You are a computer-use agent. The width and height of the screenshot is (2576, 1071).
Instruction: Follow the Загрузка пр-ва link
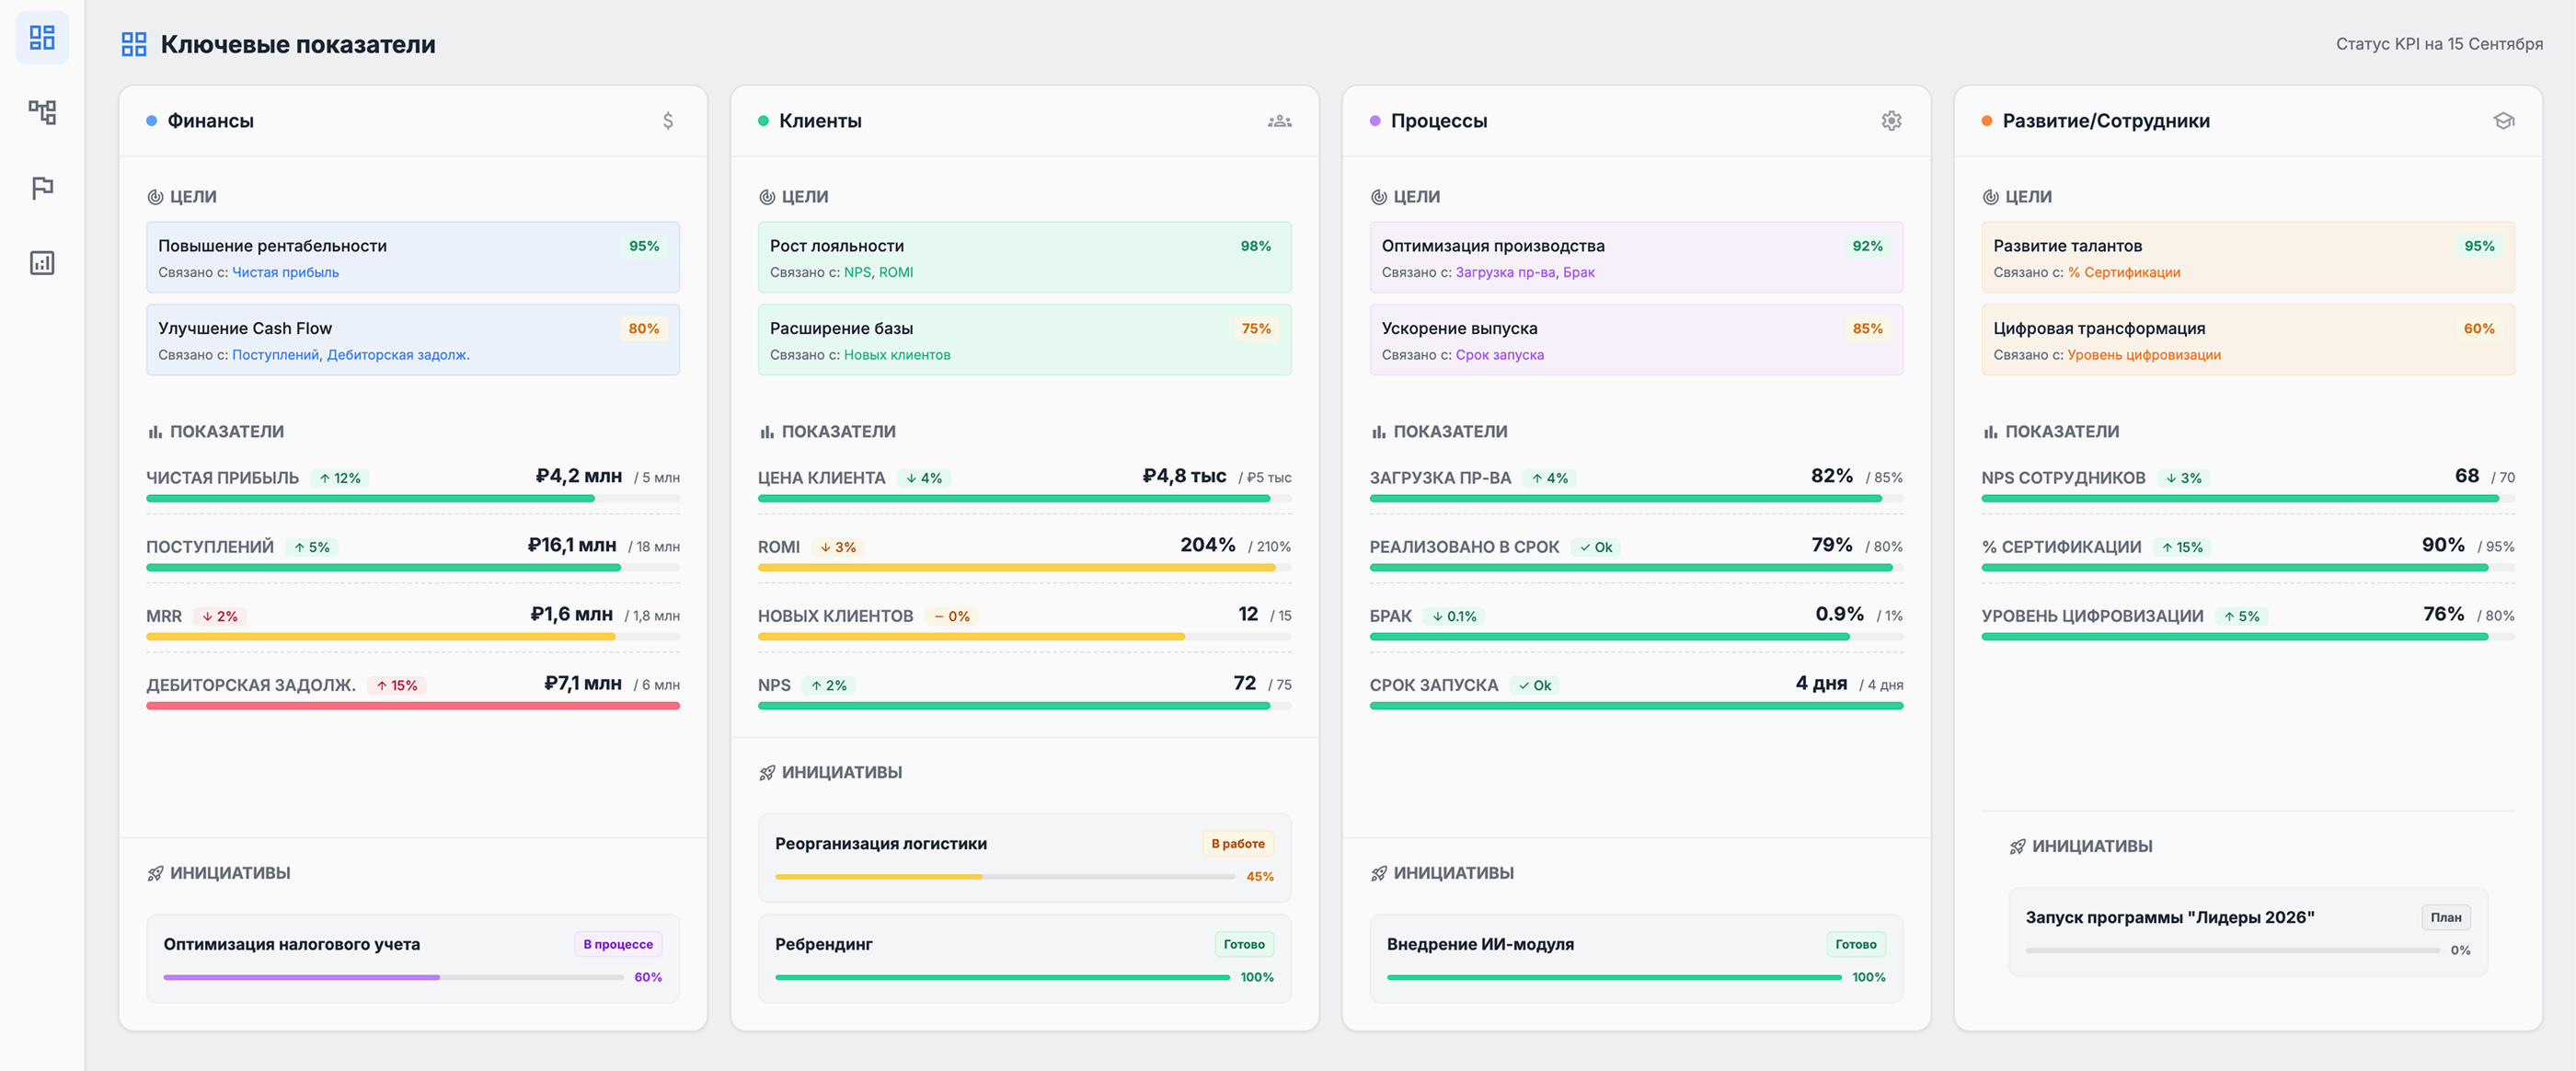pyautogui.click(x=1505, y=272)
